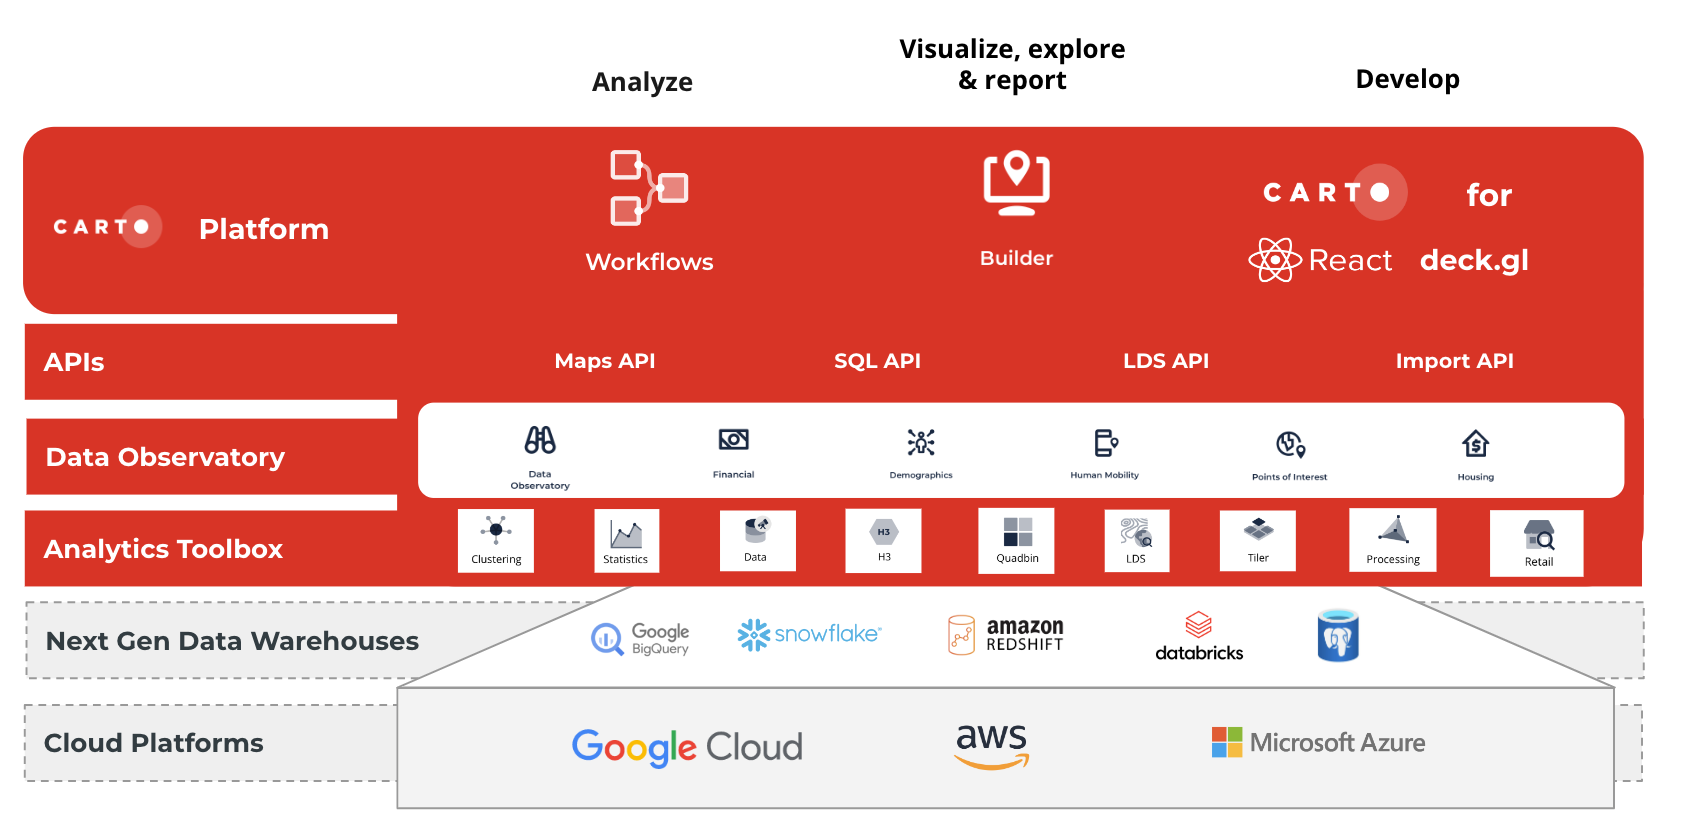
Task: Open the Tiler toolbox tile
Action: [1258, 541]
